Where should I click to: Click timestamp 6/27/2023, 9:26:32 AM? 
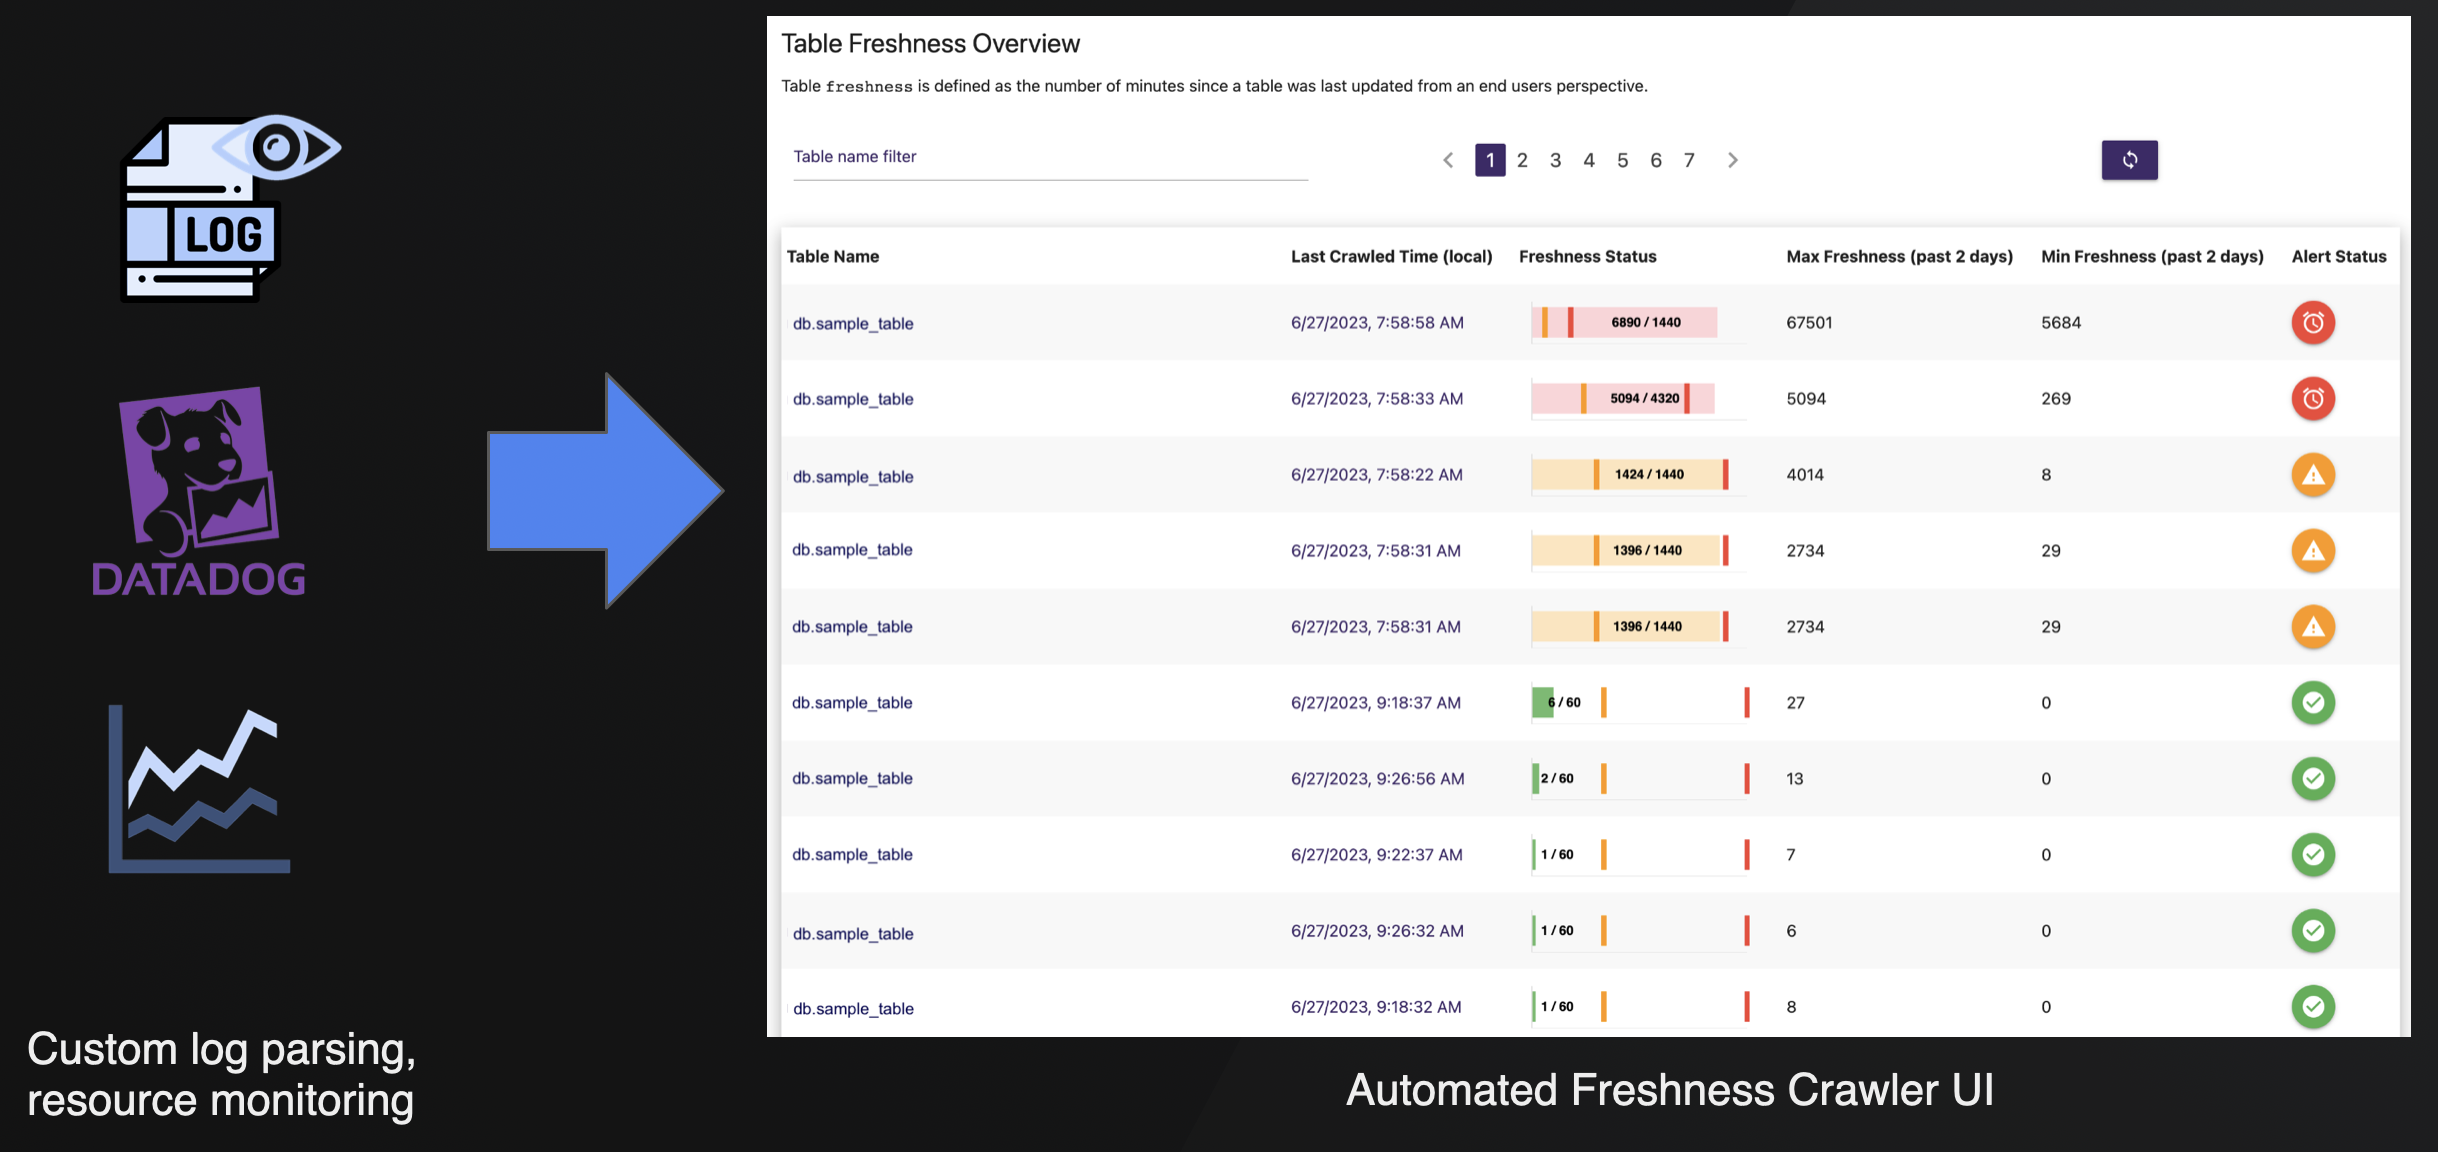[x=1377, y=931]
